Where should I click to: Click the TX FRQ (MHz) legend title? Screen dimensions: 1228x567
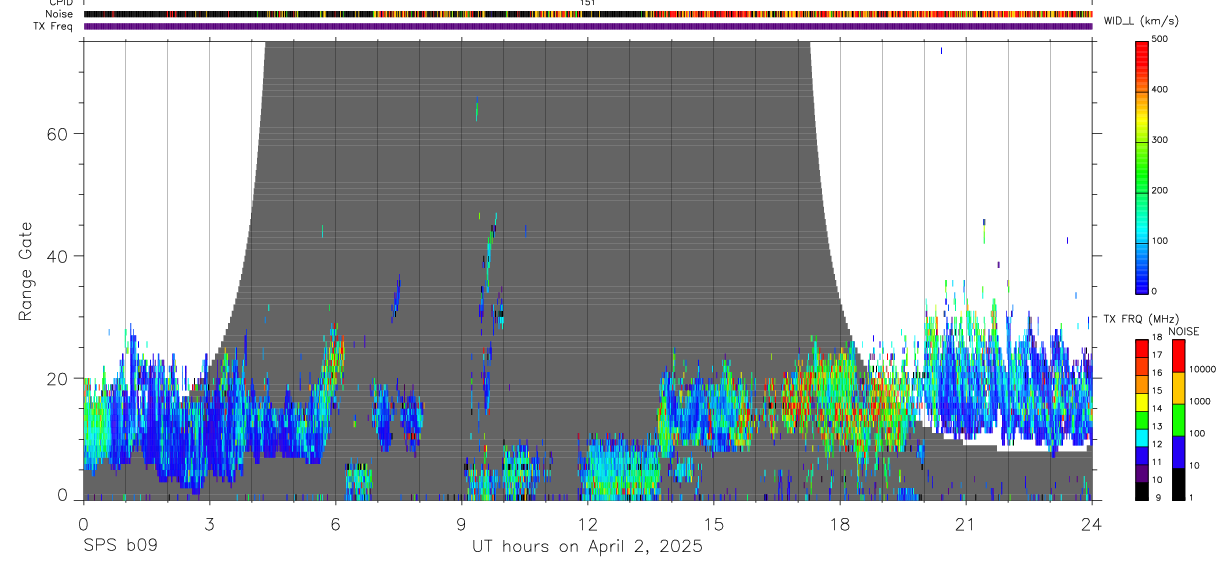1141,319
